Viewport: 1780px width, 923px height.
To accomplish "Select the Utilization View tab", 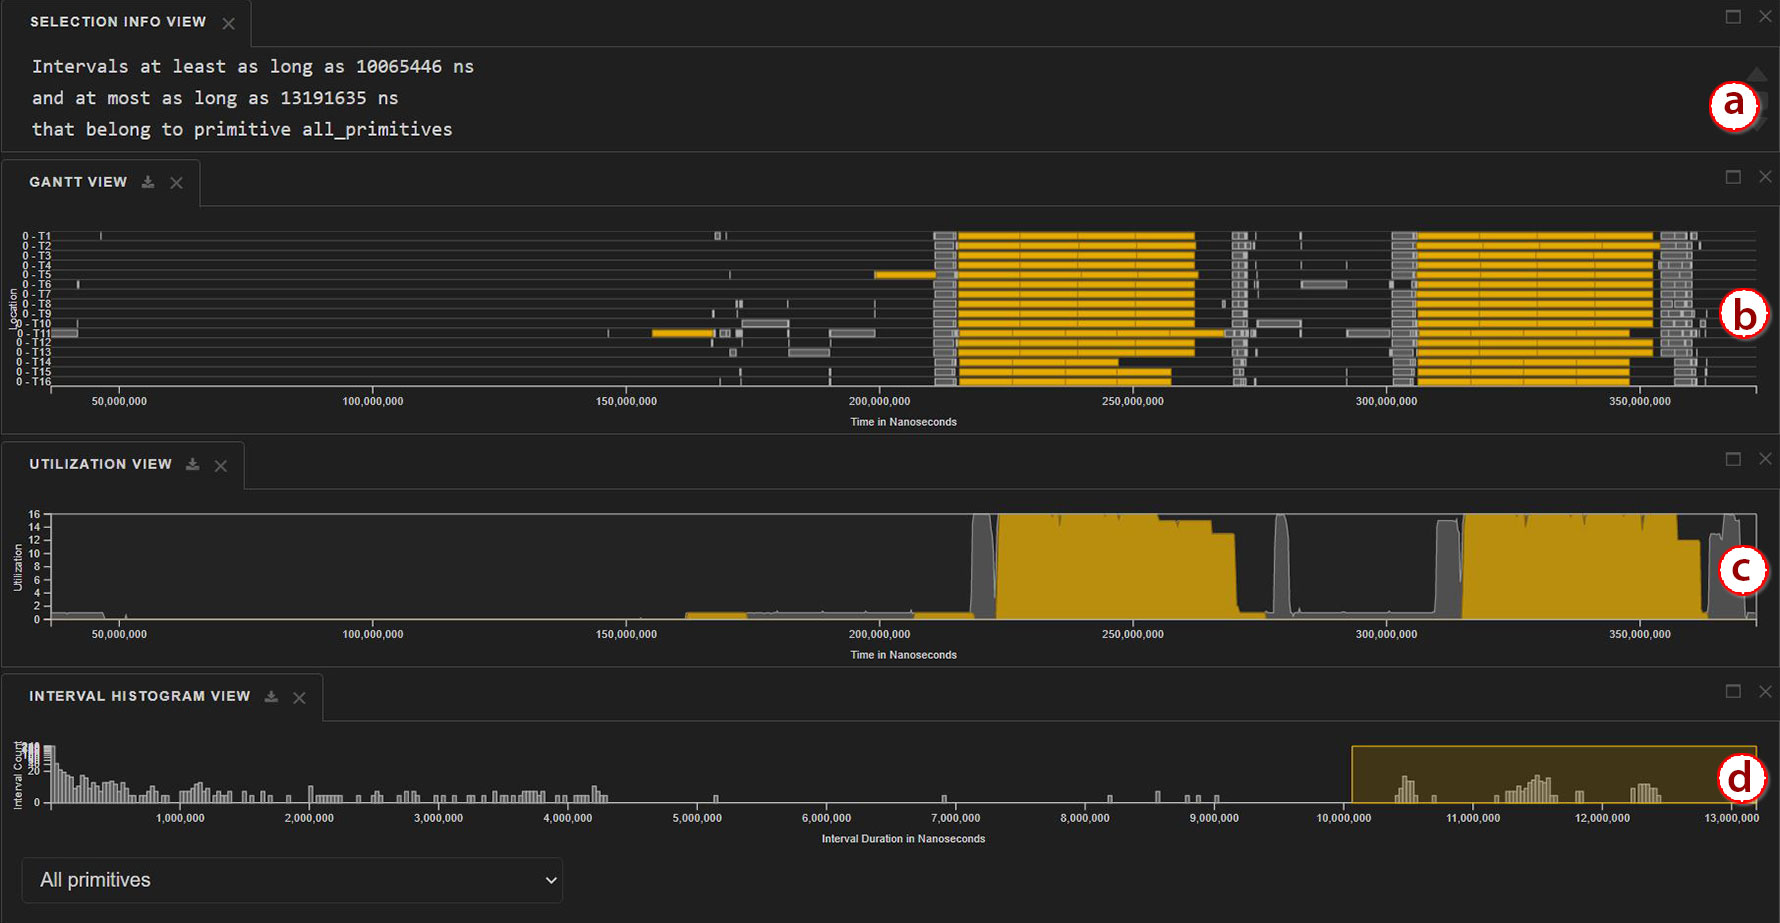I will pos(100,464).
